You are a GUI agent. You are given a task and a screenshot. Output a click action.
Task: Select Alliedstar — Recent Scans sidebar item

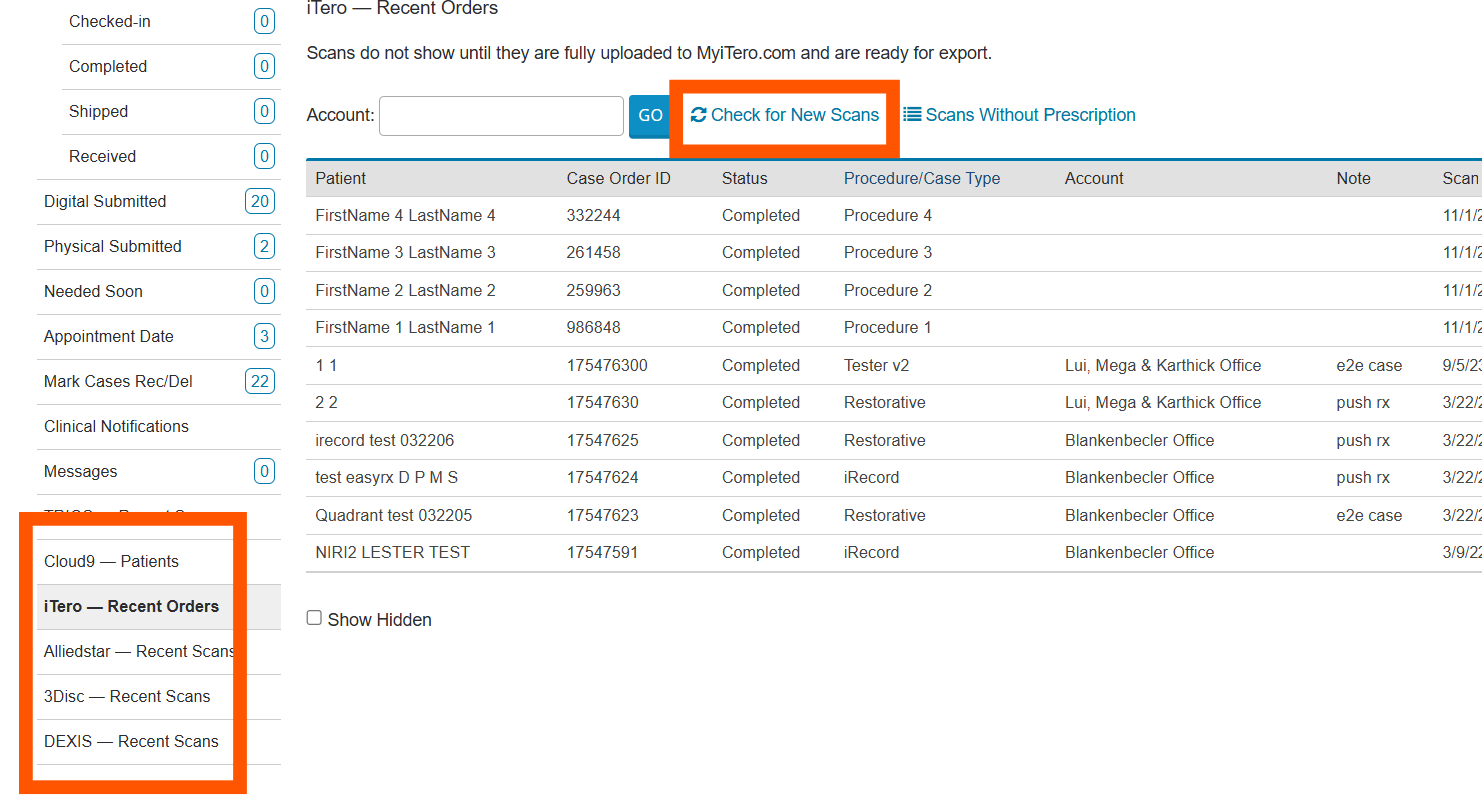click(138, 651)
